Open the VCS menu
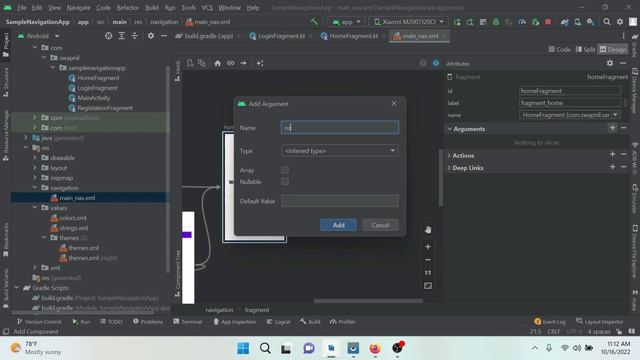 click(x=207, y=7)
